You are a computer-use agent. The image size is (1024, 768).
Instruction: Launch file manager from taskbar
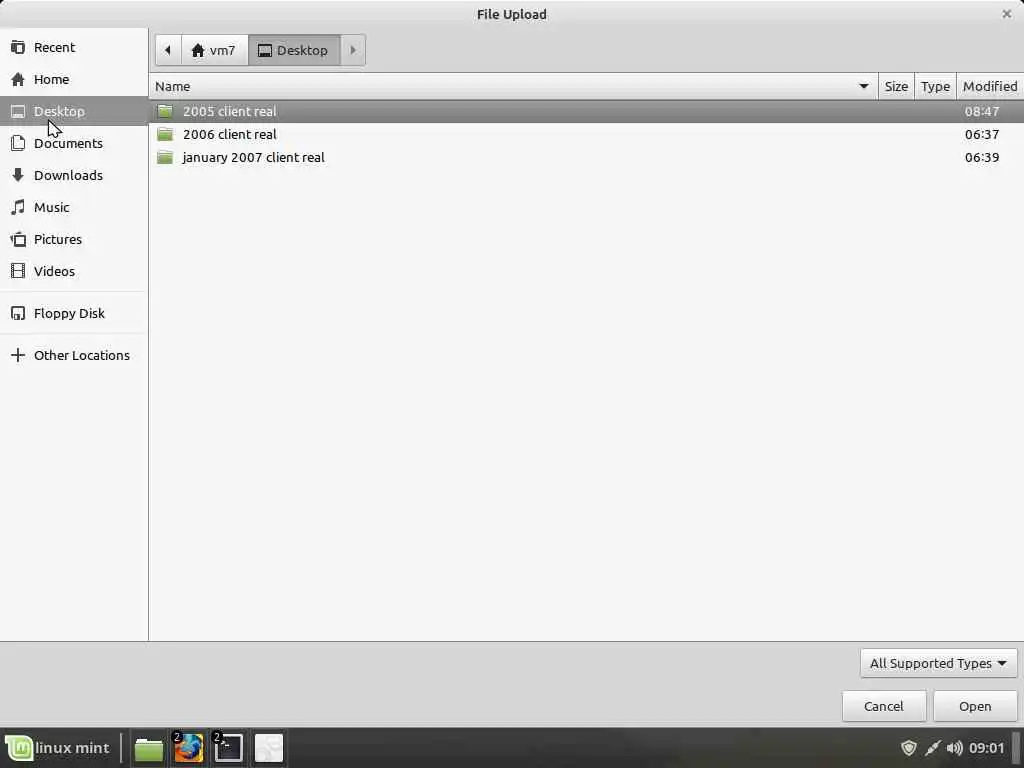click(149, 748)
